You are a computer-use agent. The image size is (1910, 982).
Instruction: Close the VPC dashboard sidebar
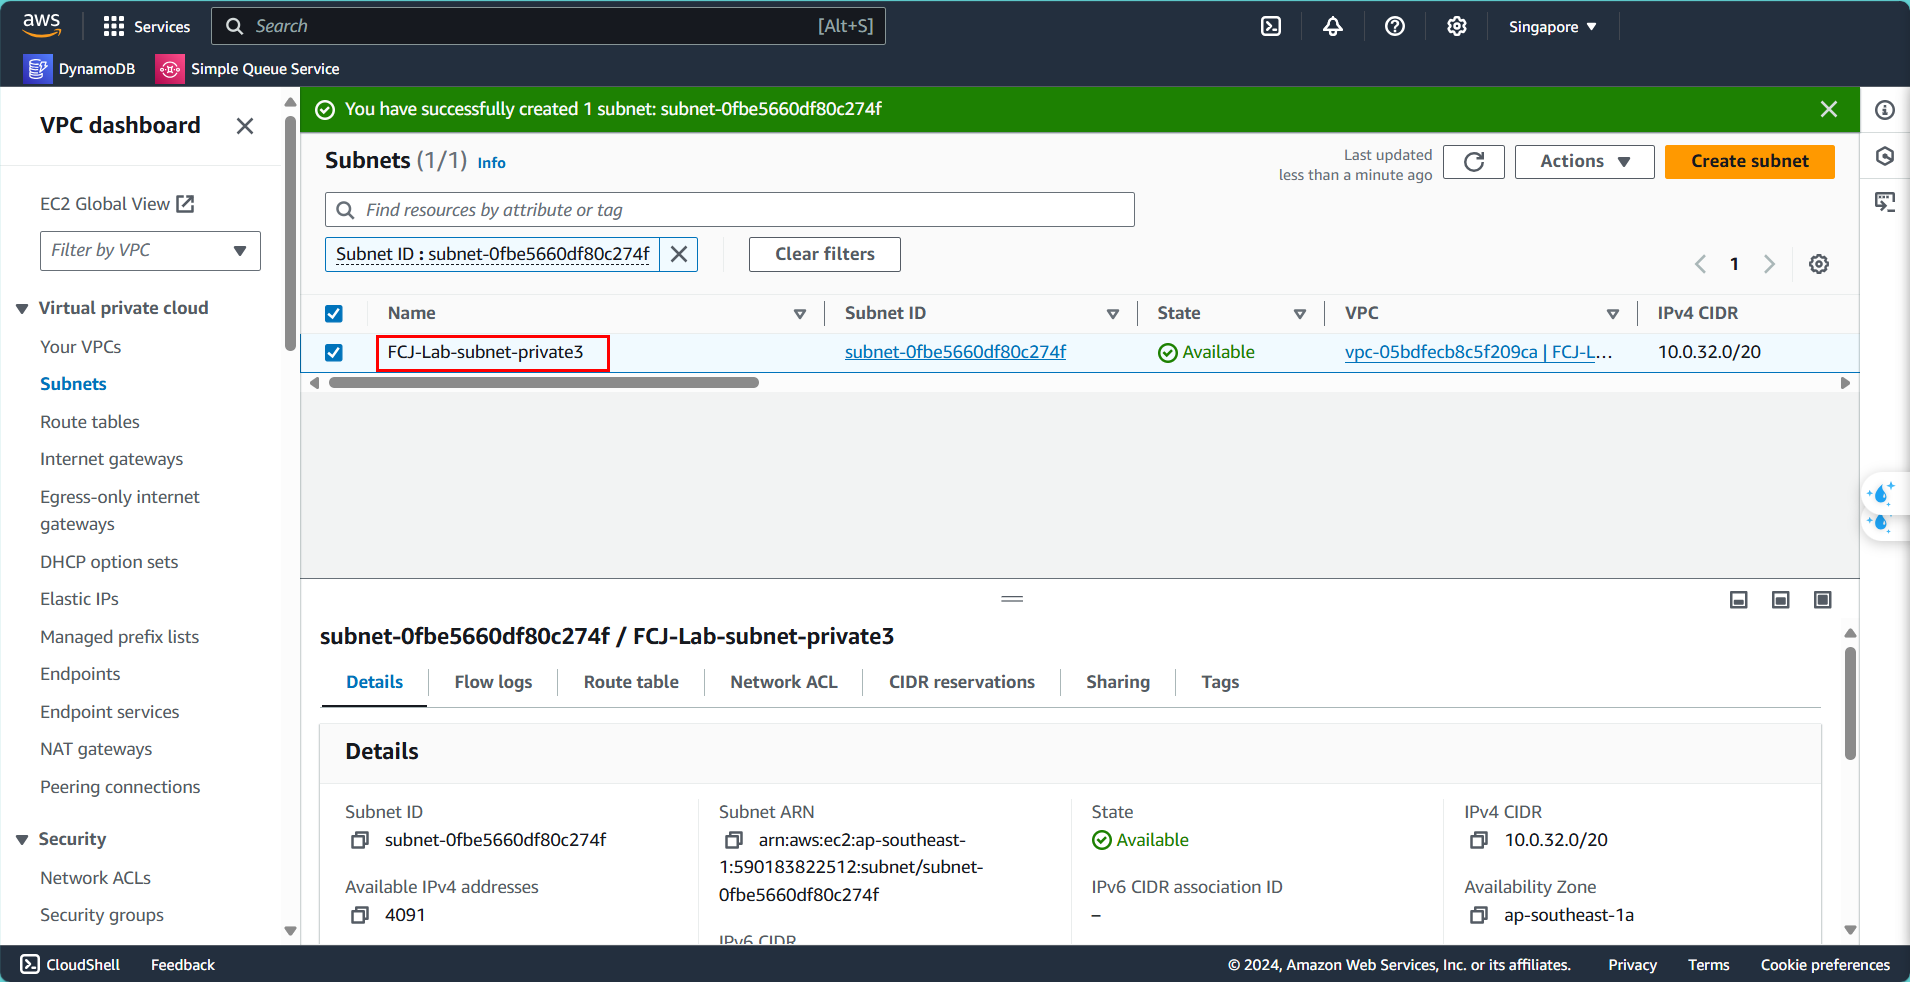[245, 126]
